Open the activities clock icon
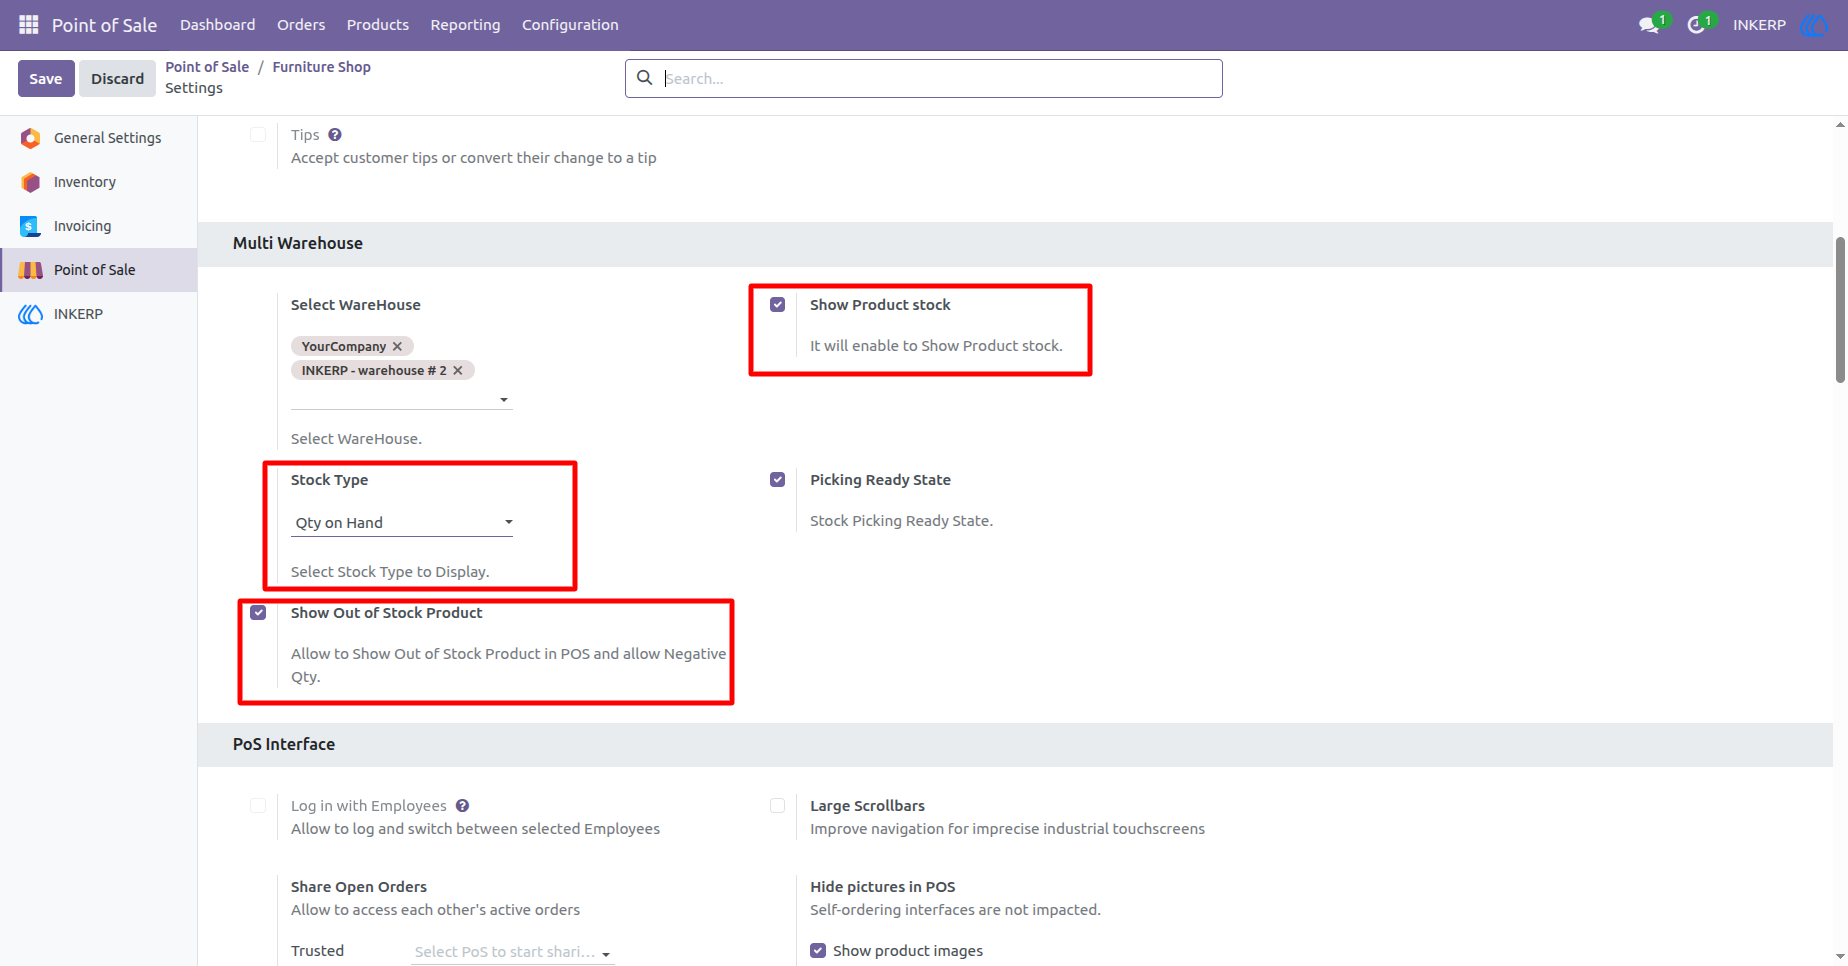 pos(1696,25)
